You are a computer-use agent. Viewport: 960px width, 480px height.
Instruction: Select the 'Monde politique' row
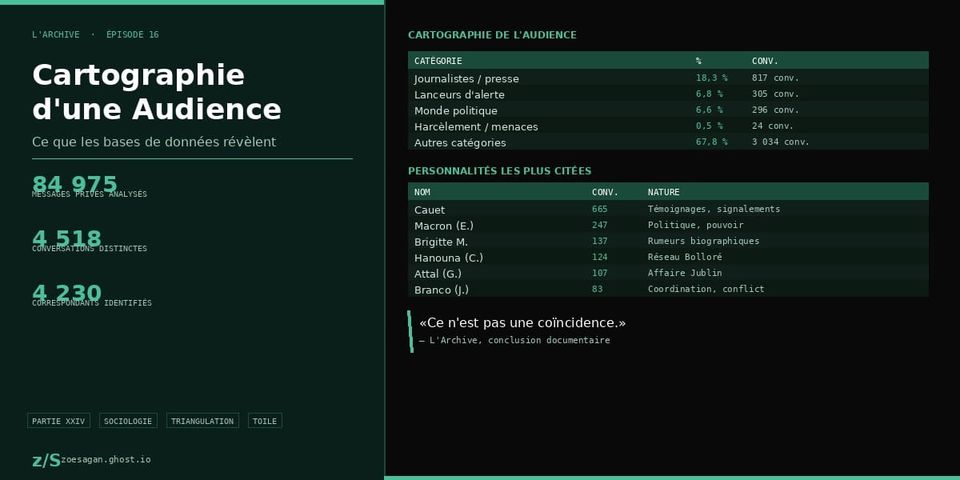(x=668, y=110)
